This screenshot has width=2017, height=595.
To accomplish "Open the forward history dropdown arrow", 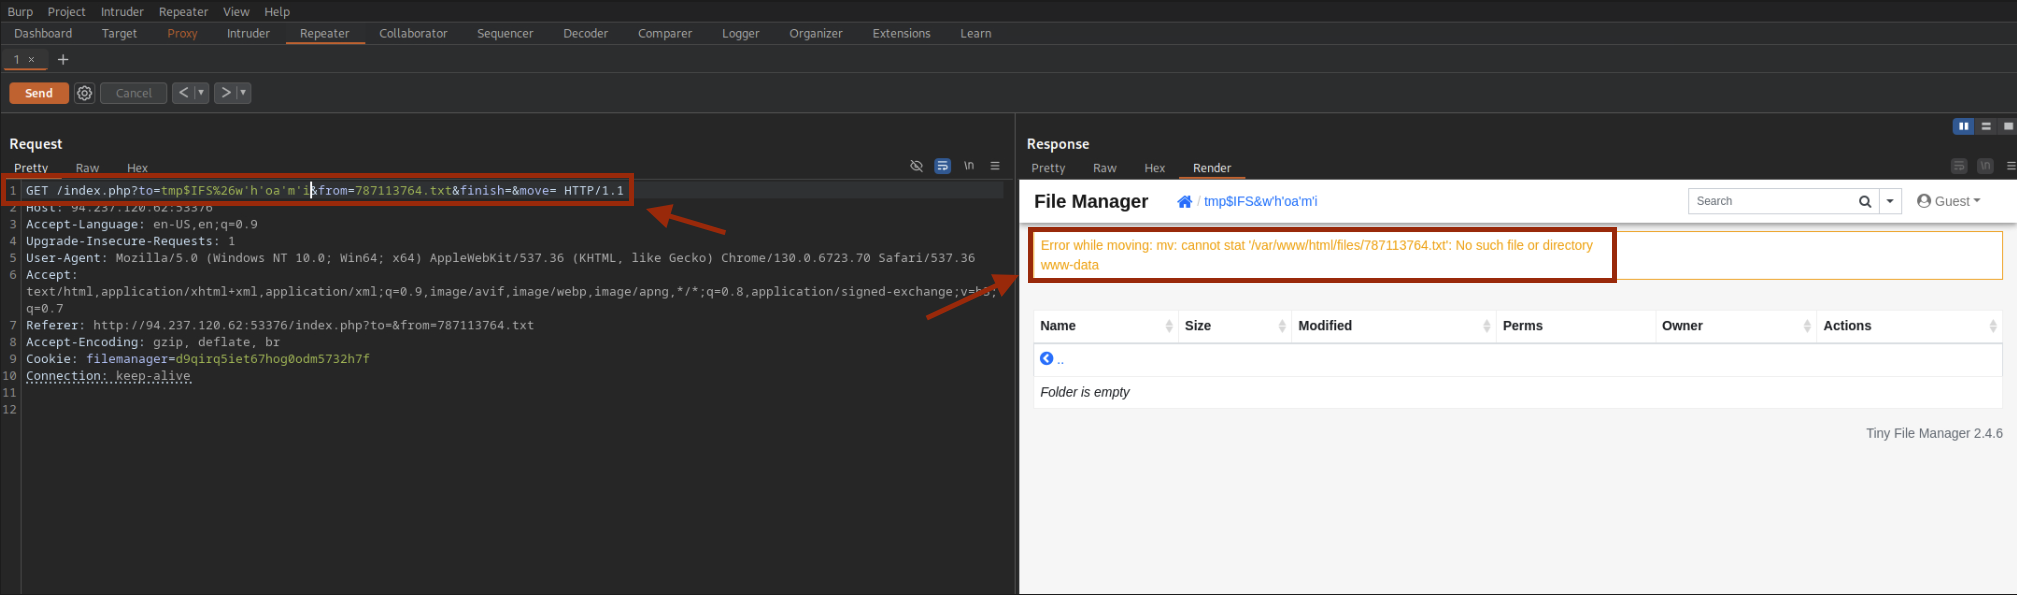I will tap(243, 93).
